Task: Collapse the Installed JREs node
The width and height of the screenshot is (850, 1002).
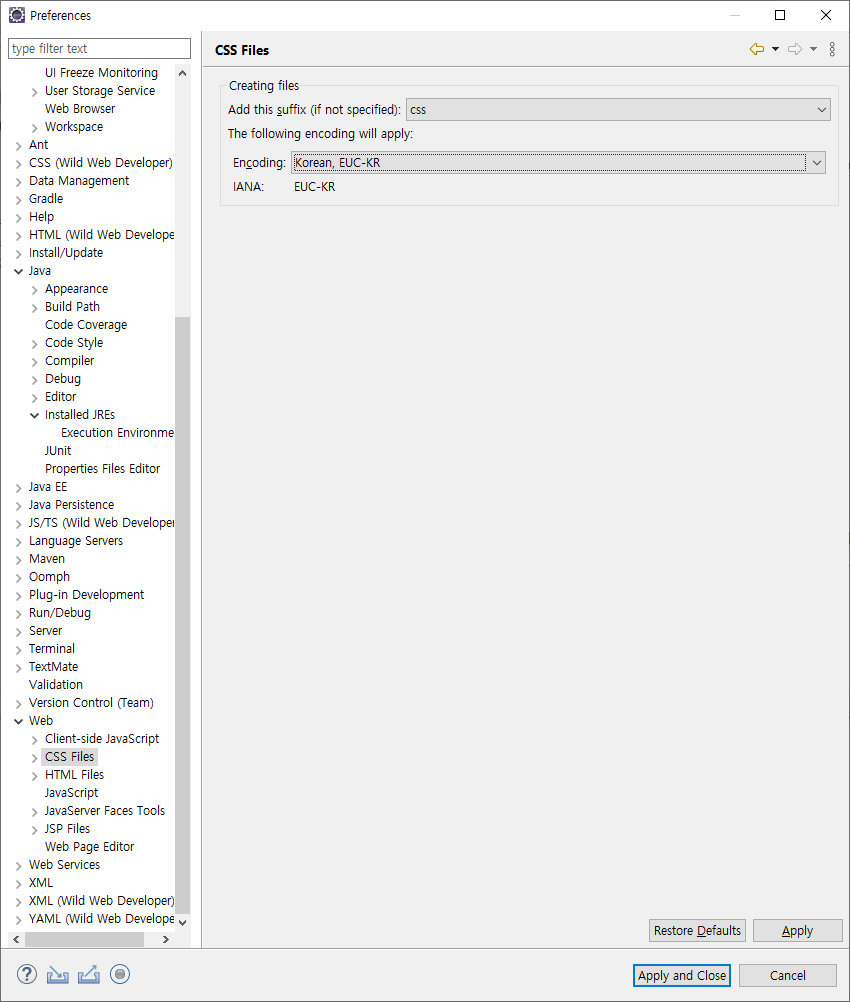Action: click(x=35, y=415)
